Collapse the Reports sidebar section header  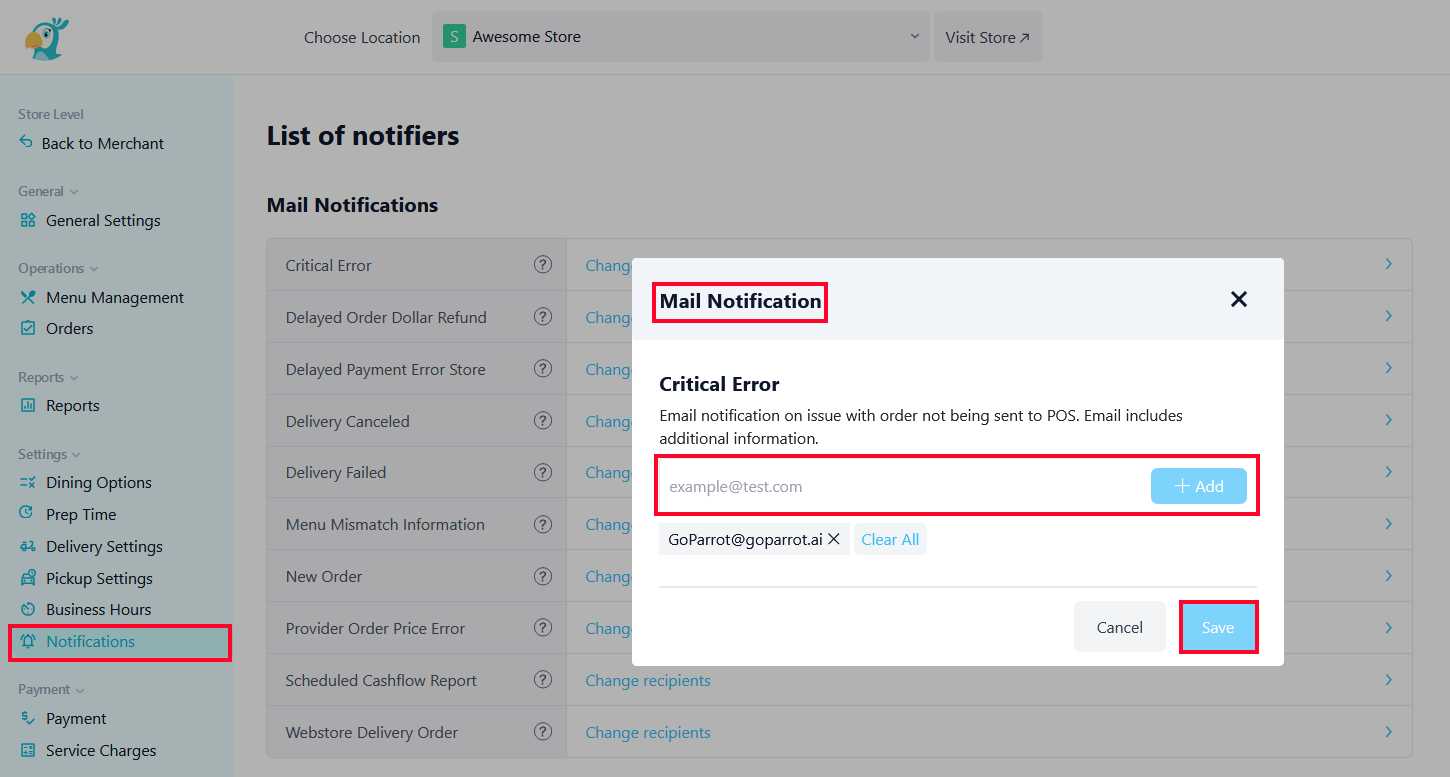[x=48, y=377]
